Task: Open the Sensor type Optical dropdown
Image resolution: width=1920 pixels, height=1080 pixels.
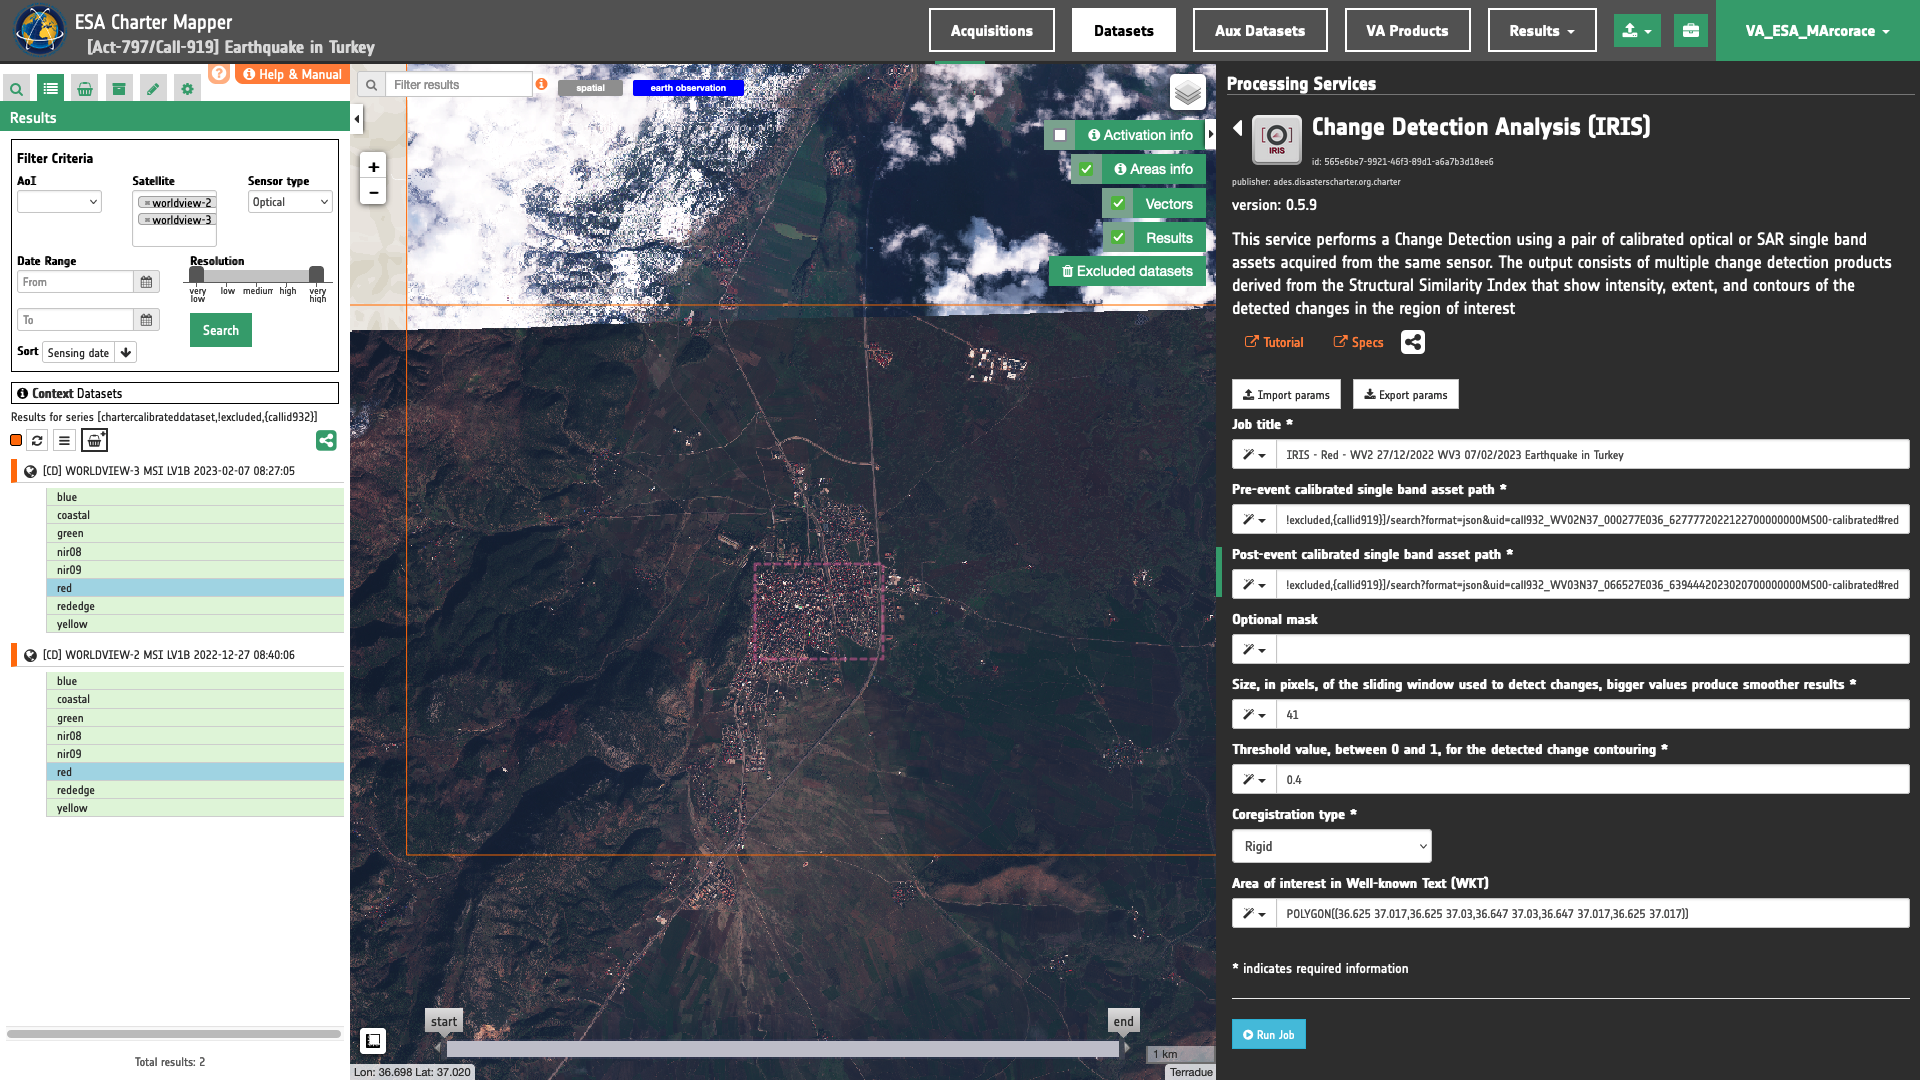Action: [290, 202]
